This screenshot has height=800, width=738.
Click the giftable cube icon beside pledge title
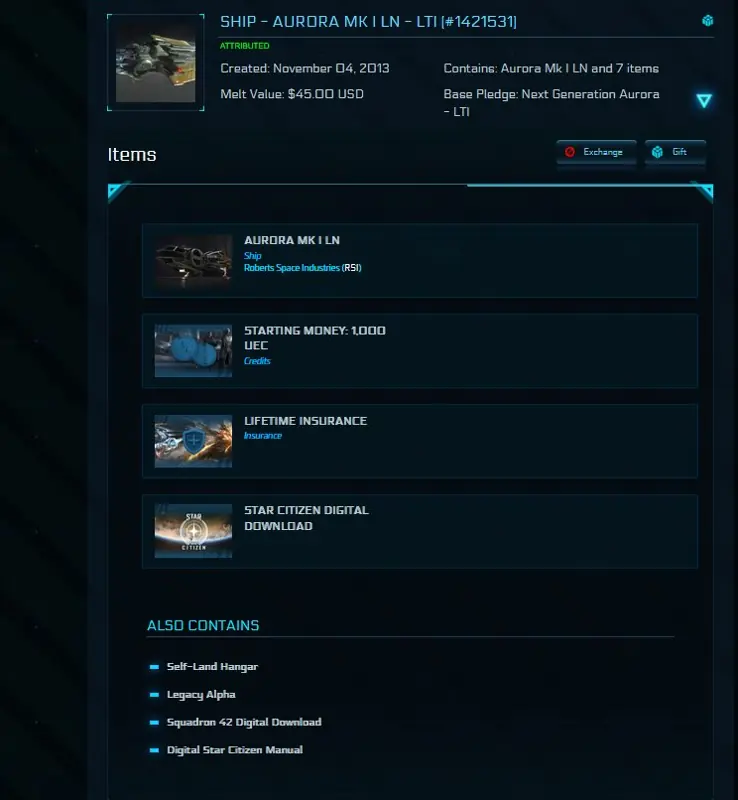click(707, 20)
